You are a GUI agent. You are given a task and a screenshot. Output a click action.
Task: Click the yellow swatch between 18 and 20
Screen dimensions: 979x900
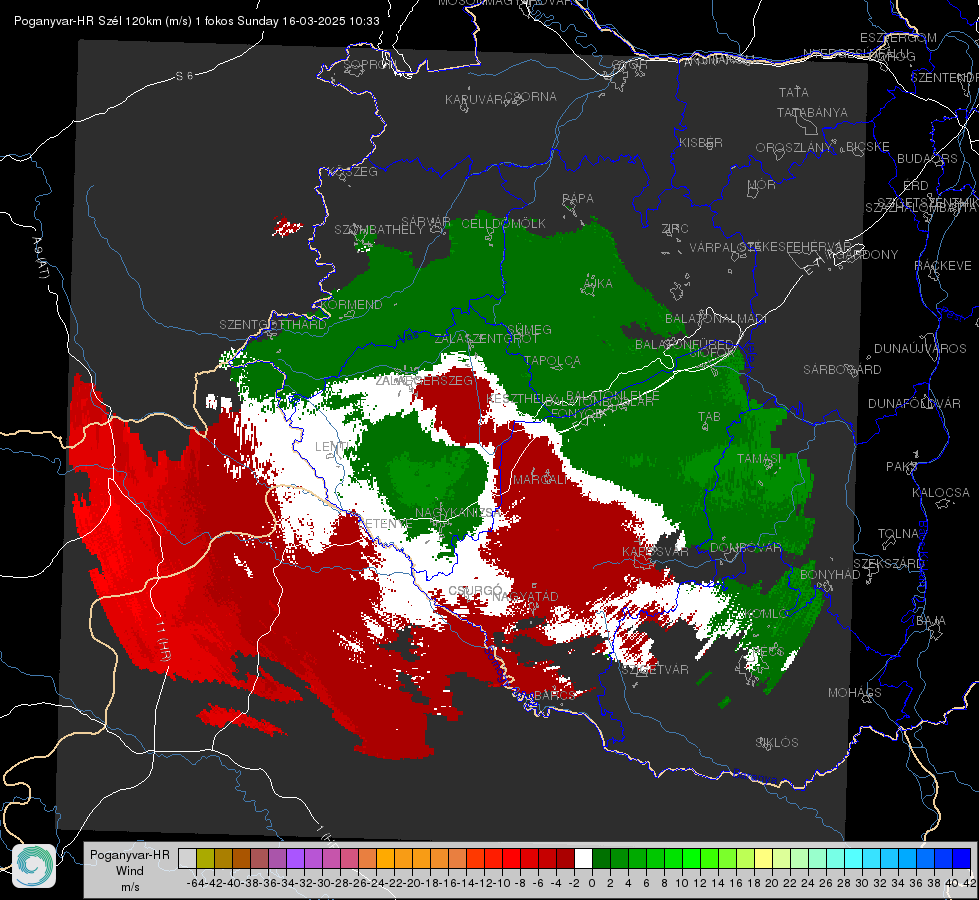[x=763, y=858]
